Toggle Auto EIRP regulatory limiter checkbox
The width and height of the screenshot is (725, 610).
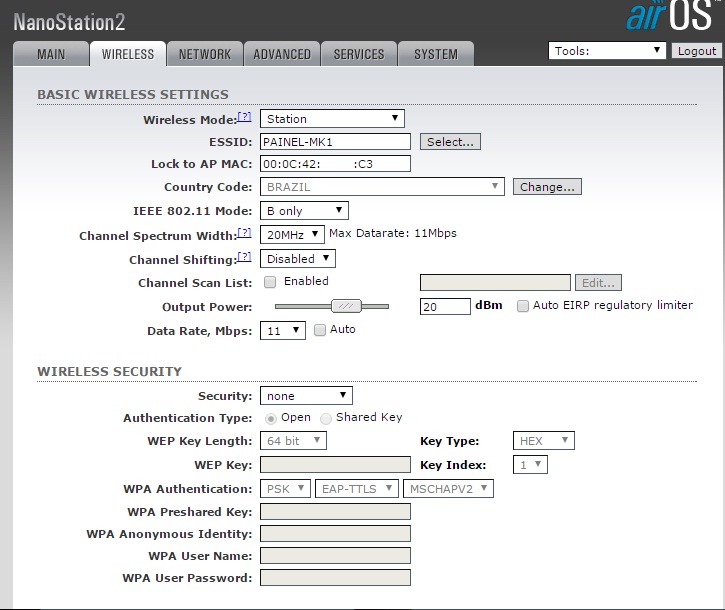click(x=522, y=306)
